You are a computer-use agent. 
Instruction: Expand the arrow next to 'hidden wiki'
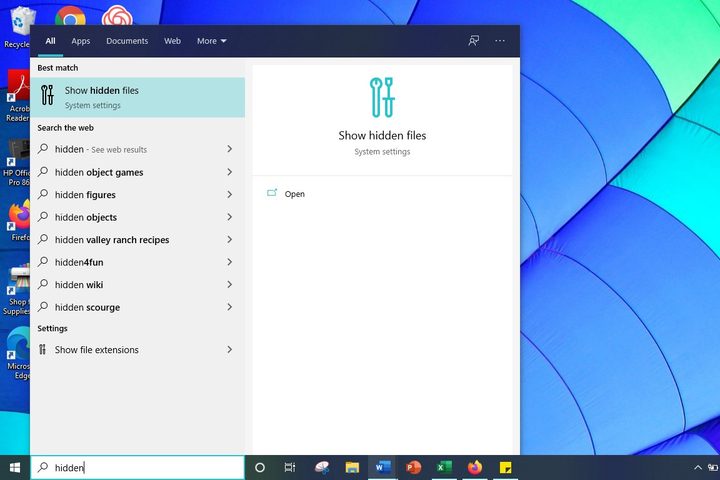(230, 284)
